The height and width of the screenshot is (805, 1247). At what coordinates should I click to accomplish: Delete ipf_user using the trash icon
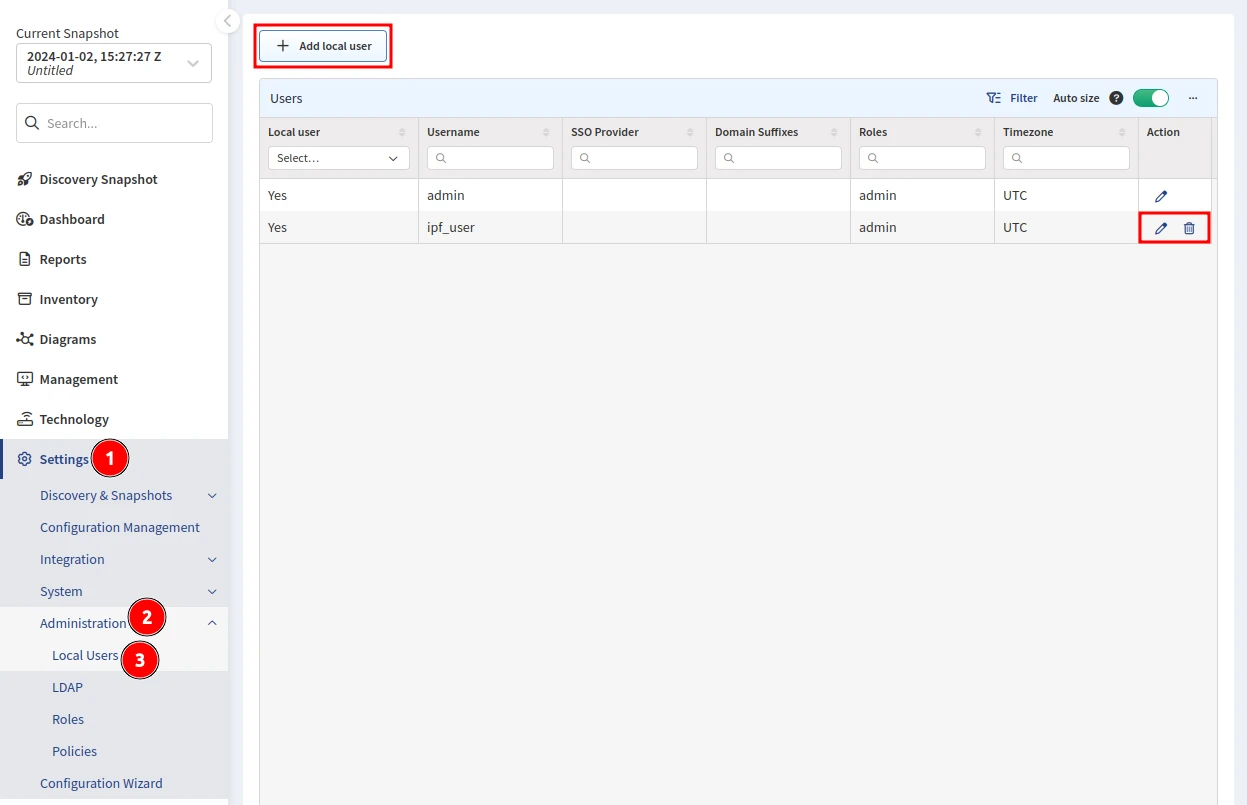(x=1189, y=228)
